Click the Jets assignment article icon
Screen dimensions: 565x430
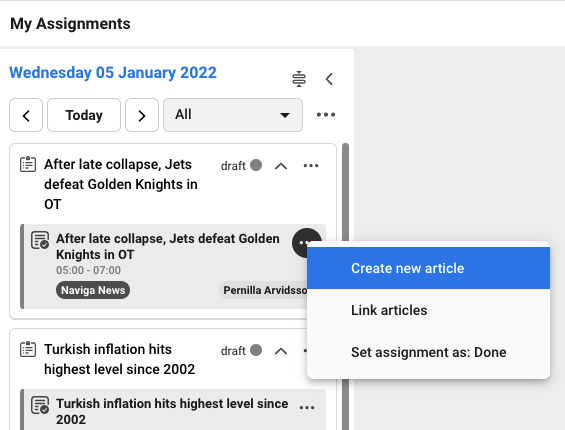pos(40,240)
